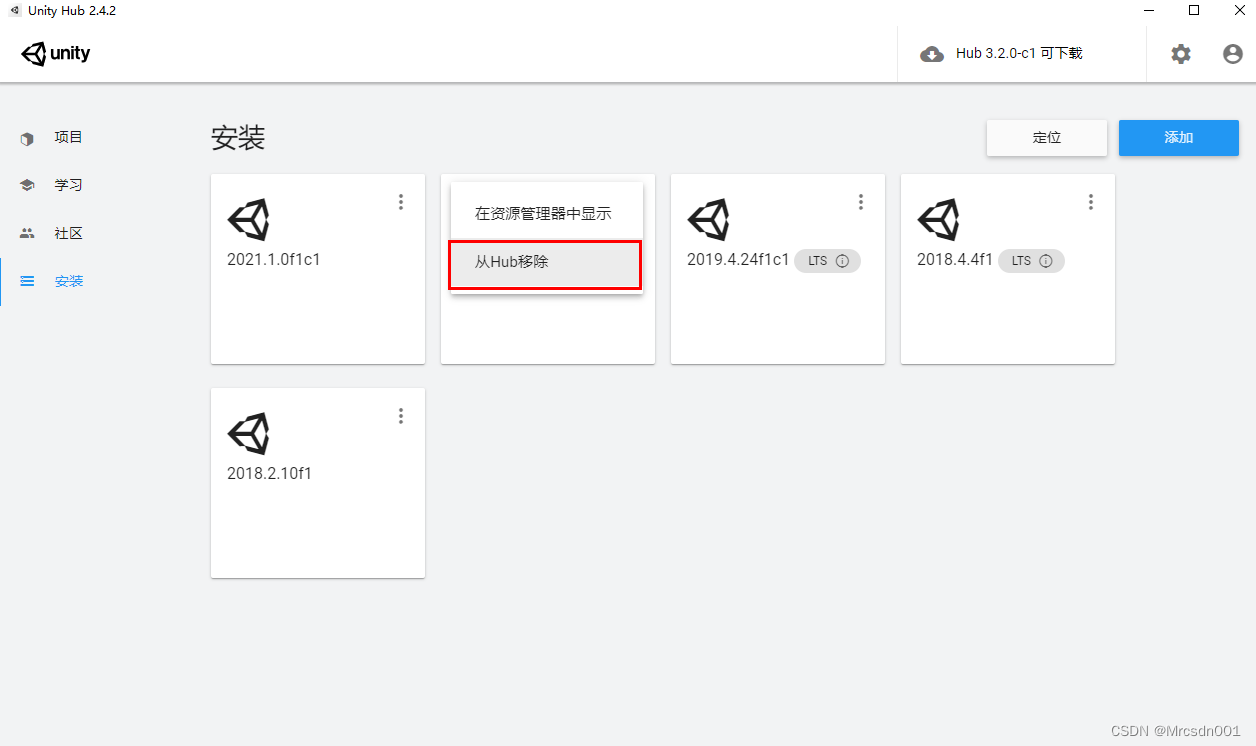Click the blue 添加 button
This screenshot has width=1256, height=746.
click(1179, 138)
